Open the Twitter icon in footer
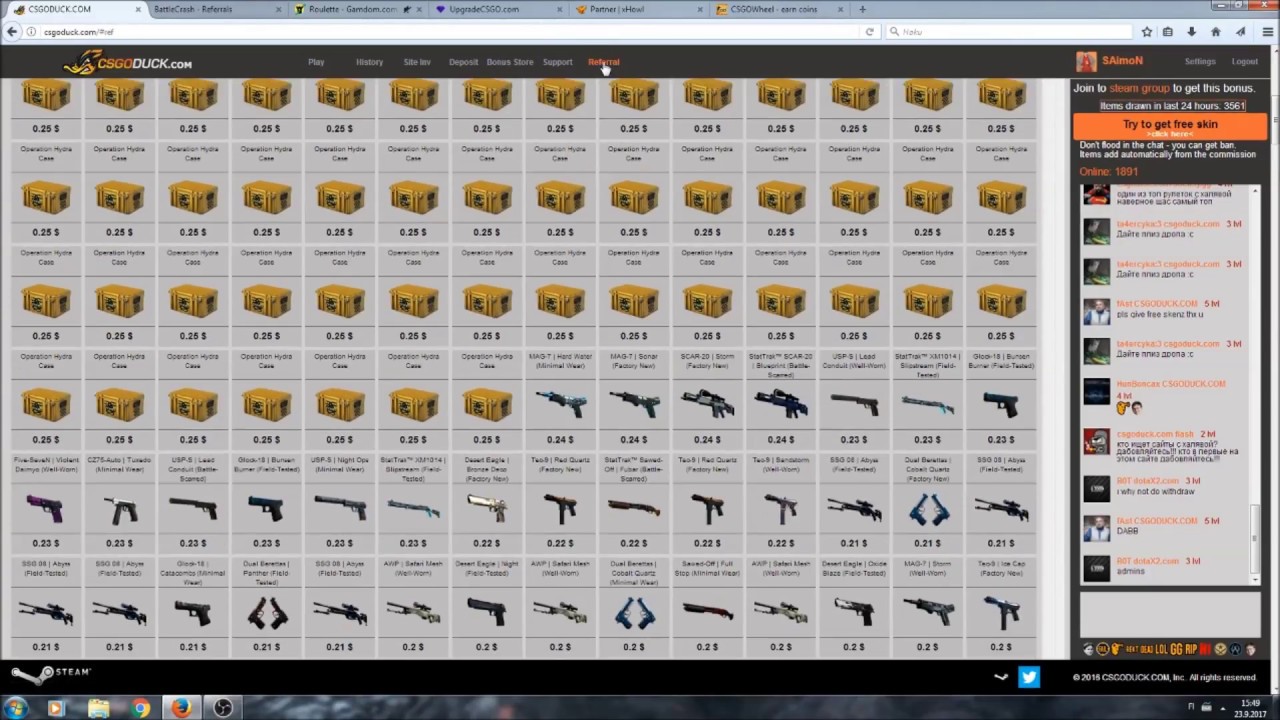Image resolution: width=1280 pixels, height=720 pixels. pos(1029,677)
